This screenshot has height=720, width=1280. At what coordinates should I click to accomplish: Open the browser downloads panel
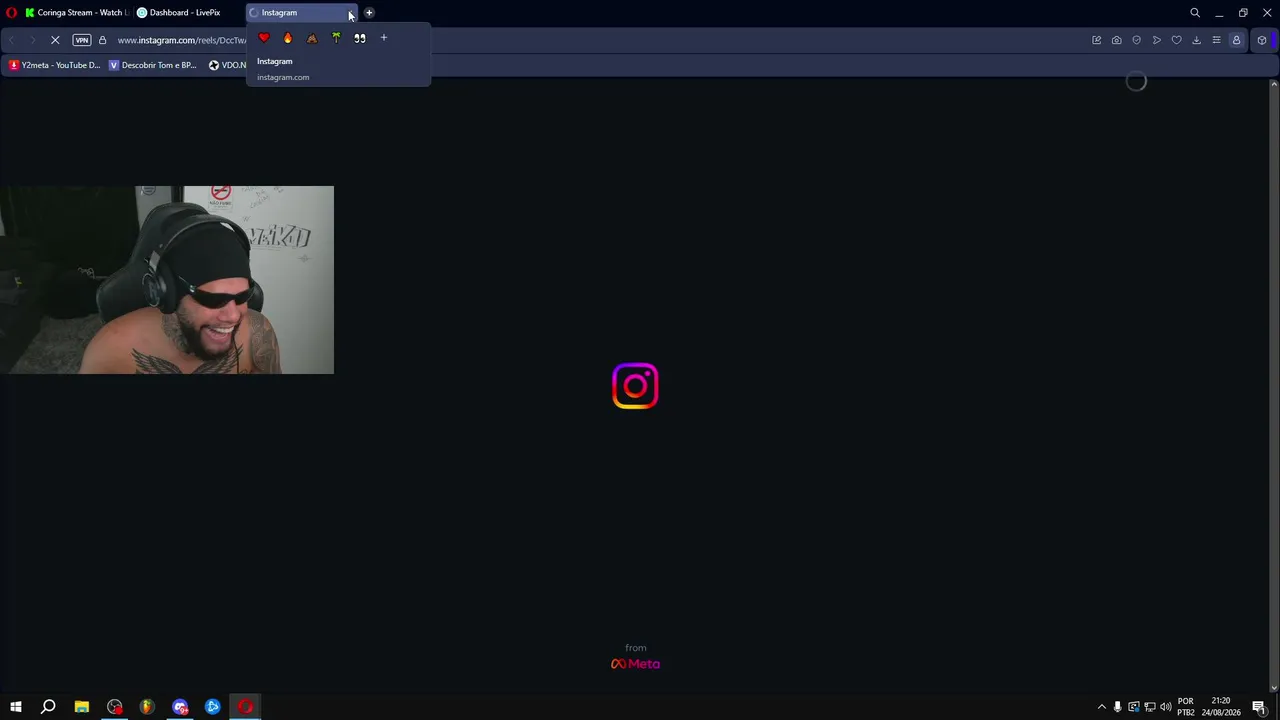(x=1197, y=40)
